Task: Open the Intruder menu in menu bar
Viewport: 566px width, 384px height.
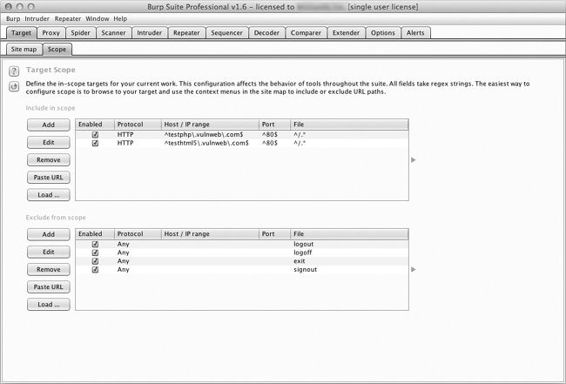Action: (x=37, y=19)
